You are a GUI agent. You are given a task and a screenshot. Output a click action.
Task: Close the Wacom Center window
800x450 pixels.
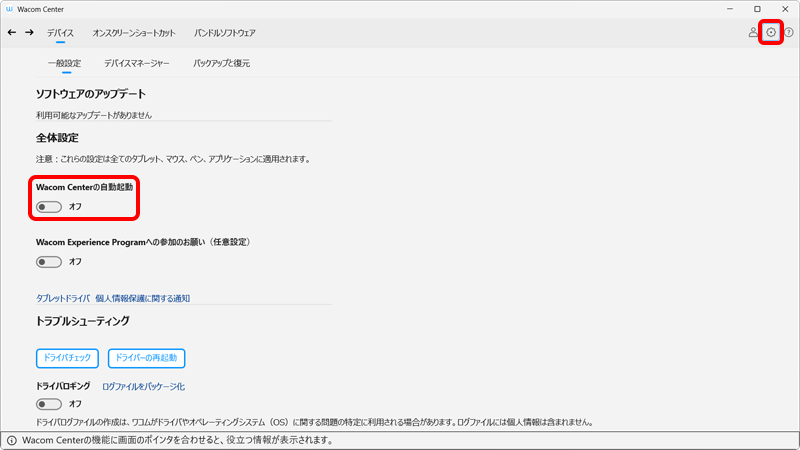click(785, 9)
